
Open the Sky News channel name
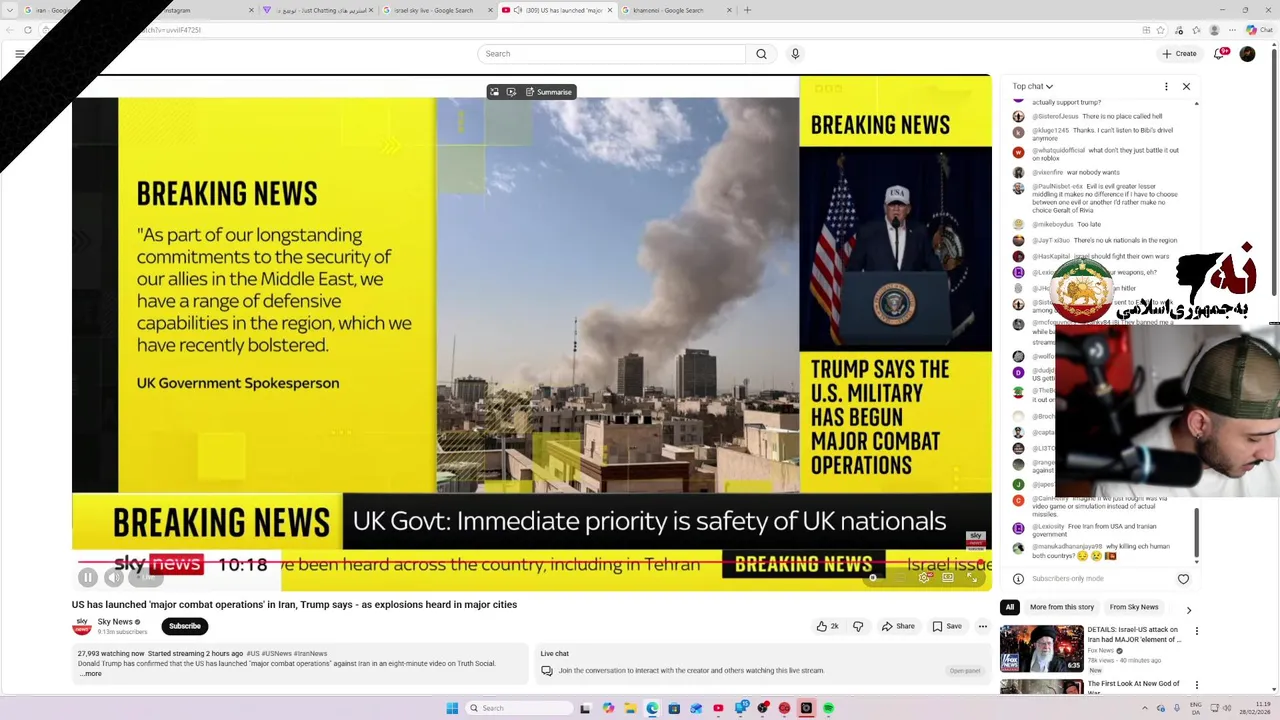(x=115, y=622)
